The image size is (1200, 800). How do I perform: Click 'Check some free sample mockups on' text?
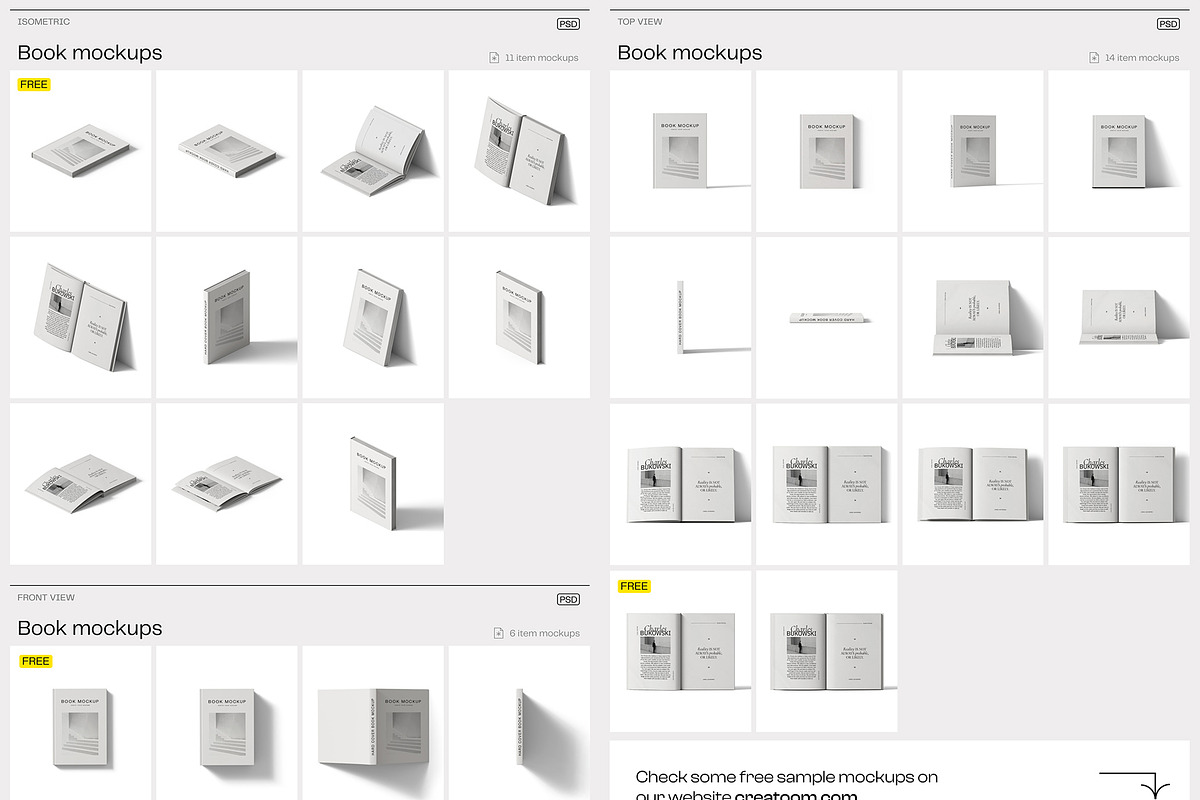click(787, 777)
